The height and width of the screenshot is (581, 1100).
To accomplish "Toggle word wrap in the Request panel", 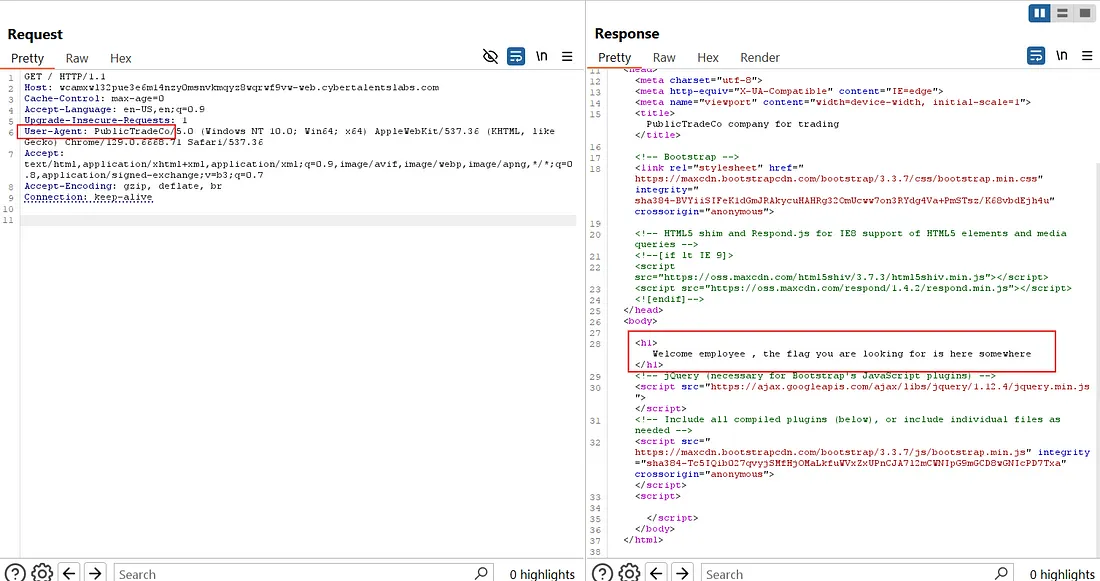I will (516, 56).
